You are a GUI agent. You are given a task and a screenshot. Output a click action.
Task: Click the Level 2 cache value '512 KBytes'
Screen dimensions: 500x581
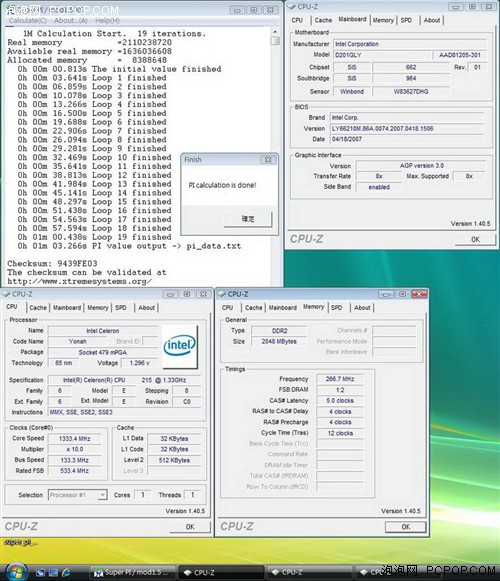pyautogui.click(x=174, y=460)
